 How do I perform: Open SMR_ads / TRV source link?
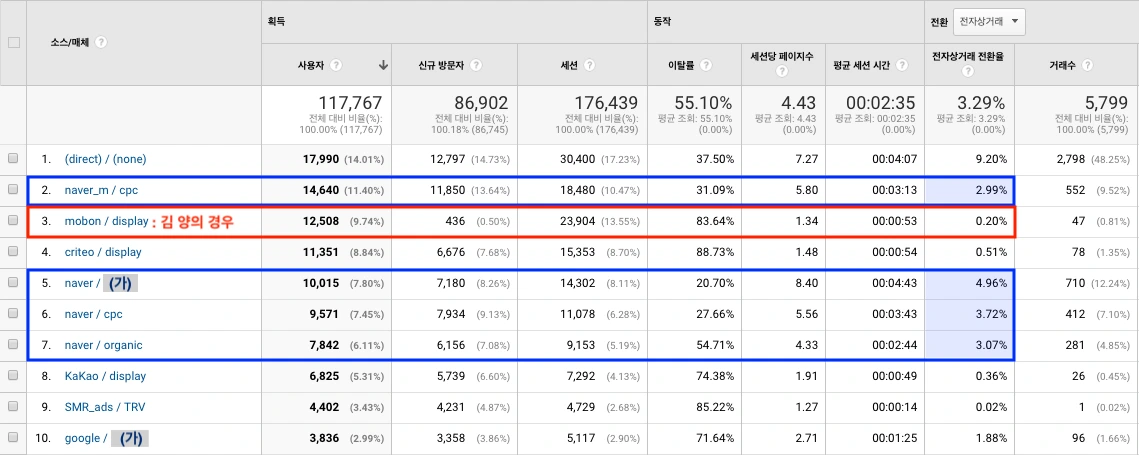pos(106,407)
